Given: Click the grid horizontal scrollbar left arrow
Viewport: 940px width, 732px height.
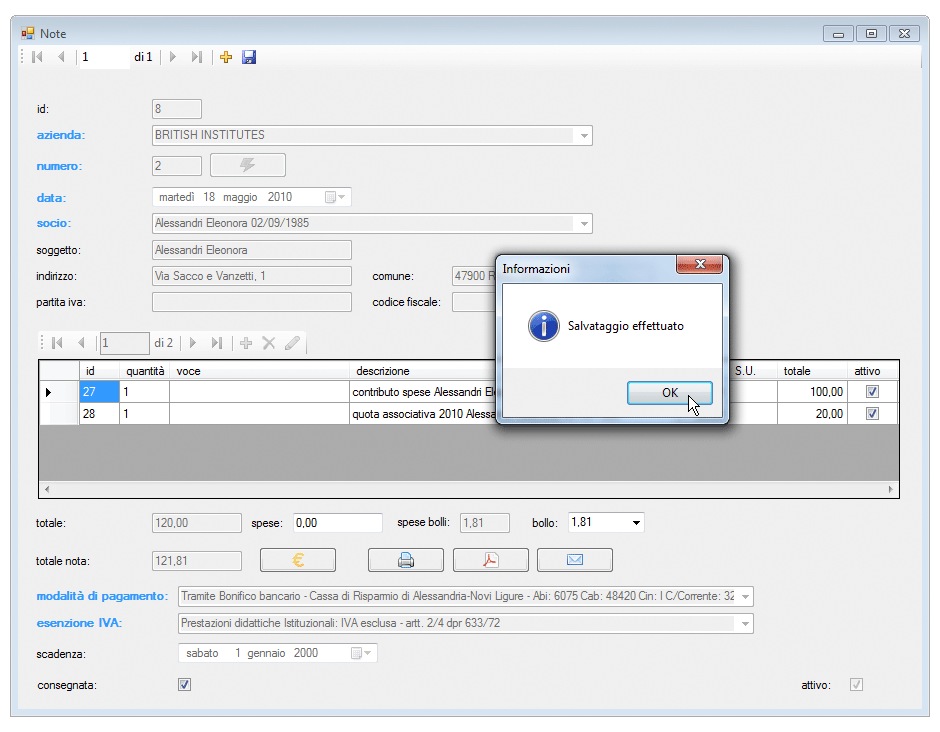Looking at the screenshot, I should (x=47, y=489).
